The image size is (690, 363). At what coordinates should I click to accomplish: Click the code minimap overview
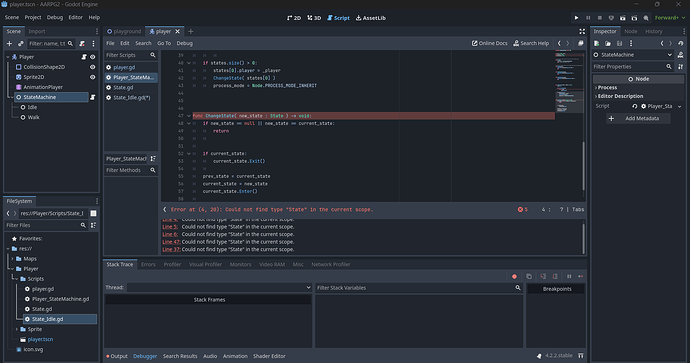click(569, 81)
